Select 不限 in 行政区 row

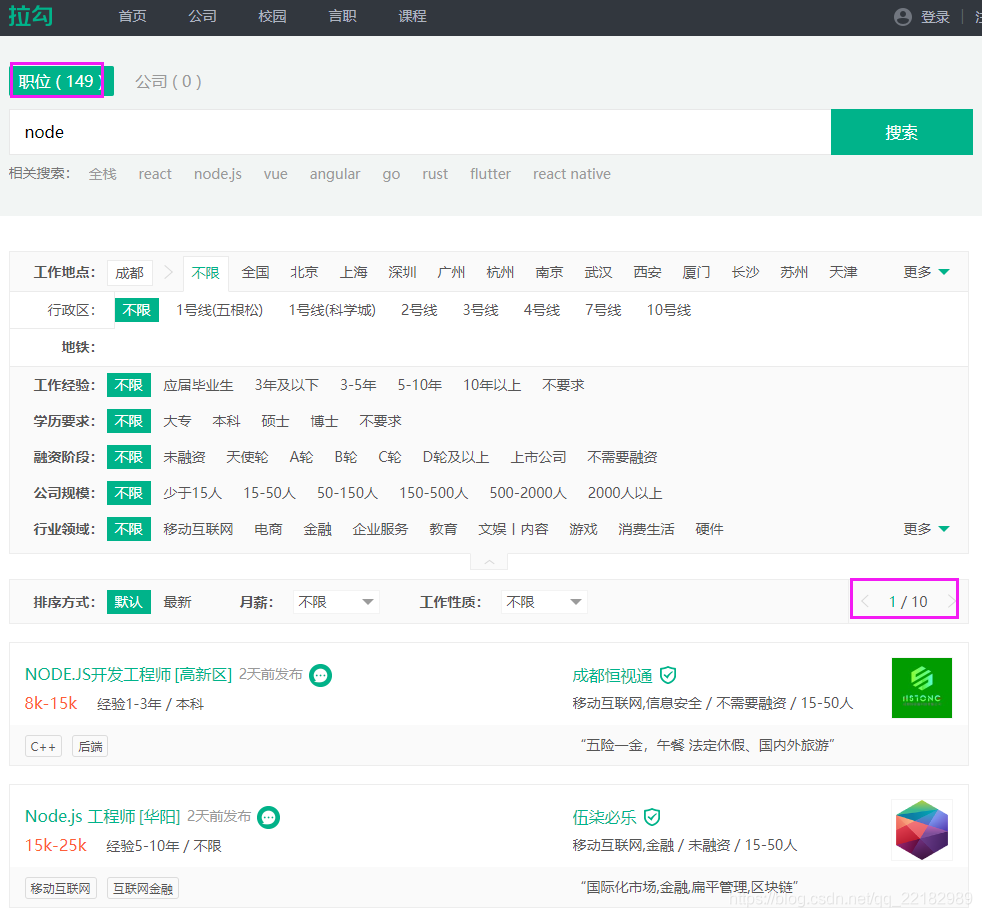pyautogui.click(x=137, y=310)
